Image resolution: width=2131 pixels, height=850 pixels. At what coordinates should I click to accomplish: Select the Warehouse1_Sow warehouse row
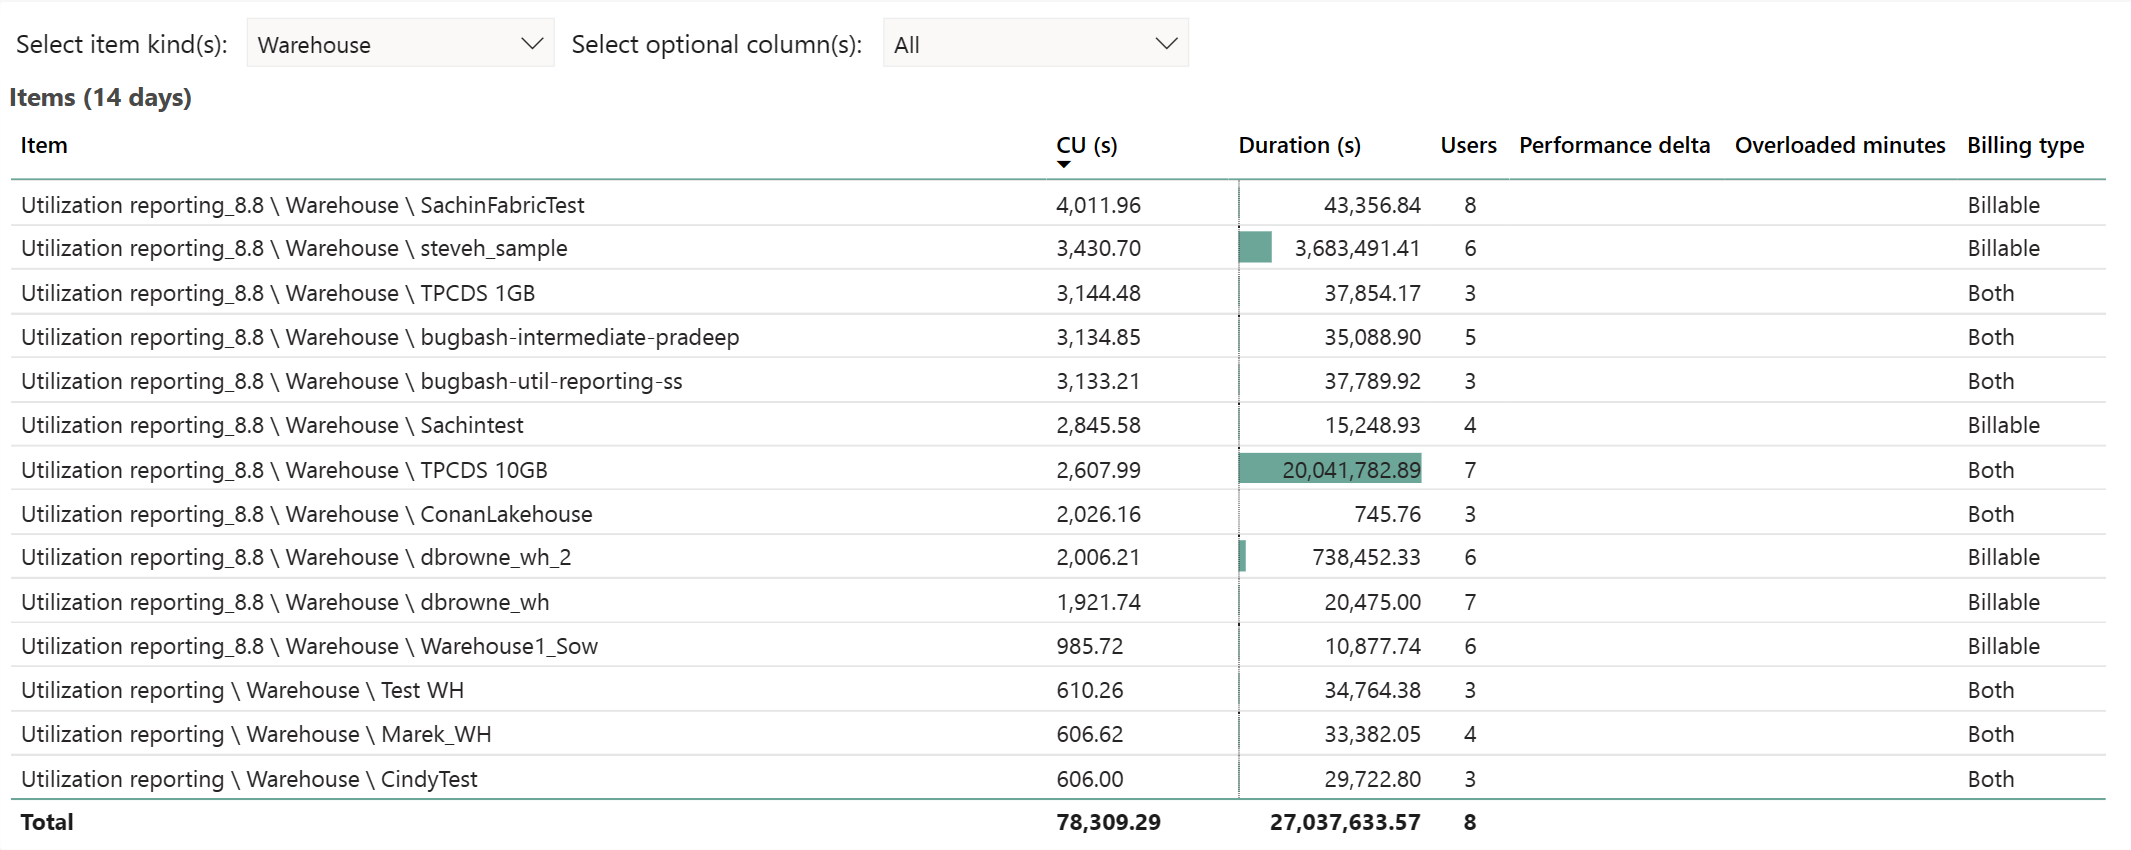[x=1058, y=646]
